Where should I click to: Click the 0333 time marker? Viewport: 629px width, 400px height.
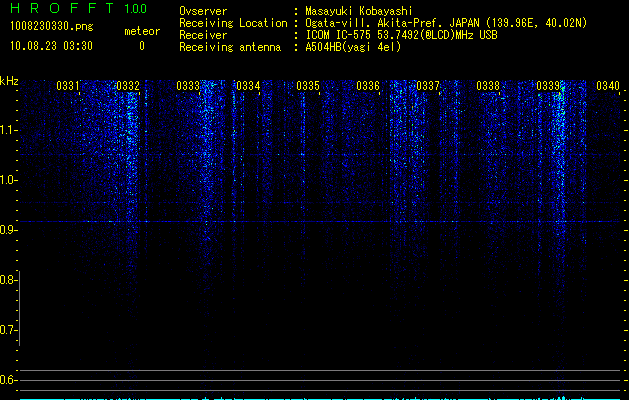[x=188, y=86]
